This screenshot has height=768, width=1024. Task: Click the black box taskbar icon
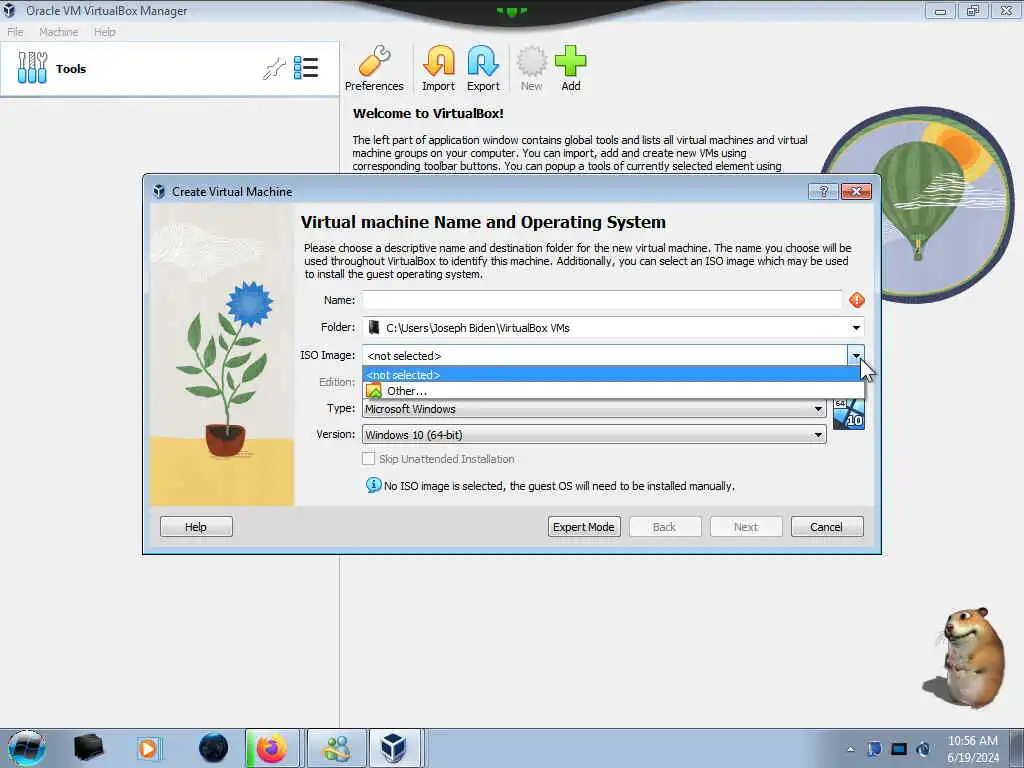[x=89, y=748]
